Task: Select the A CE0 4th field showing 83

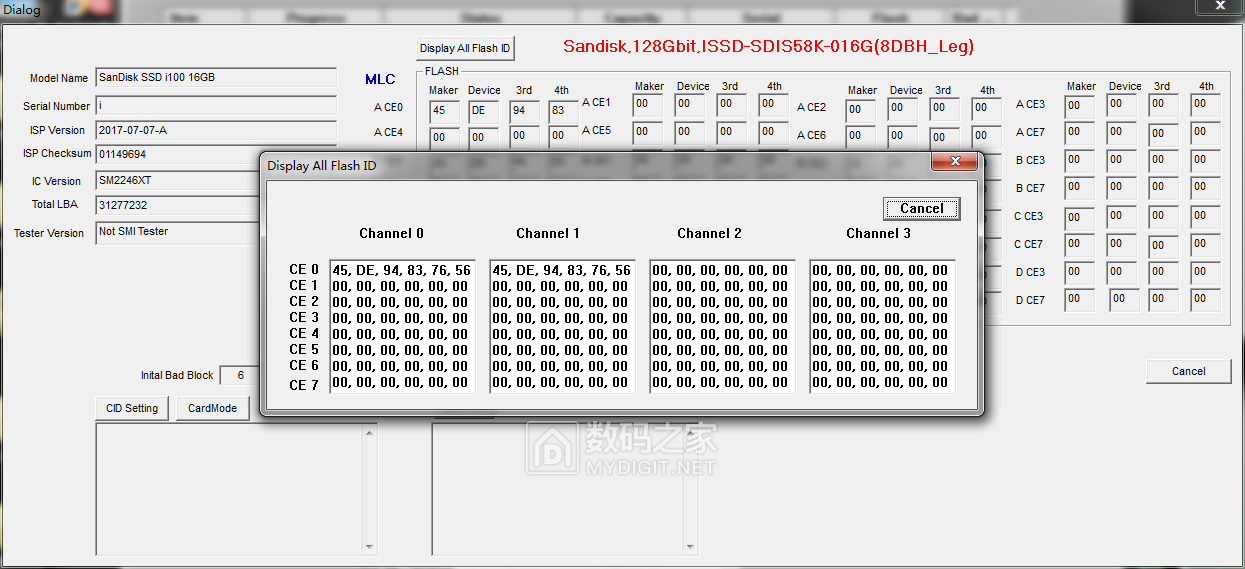Action: pos(563,110)
